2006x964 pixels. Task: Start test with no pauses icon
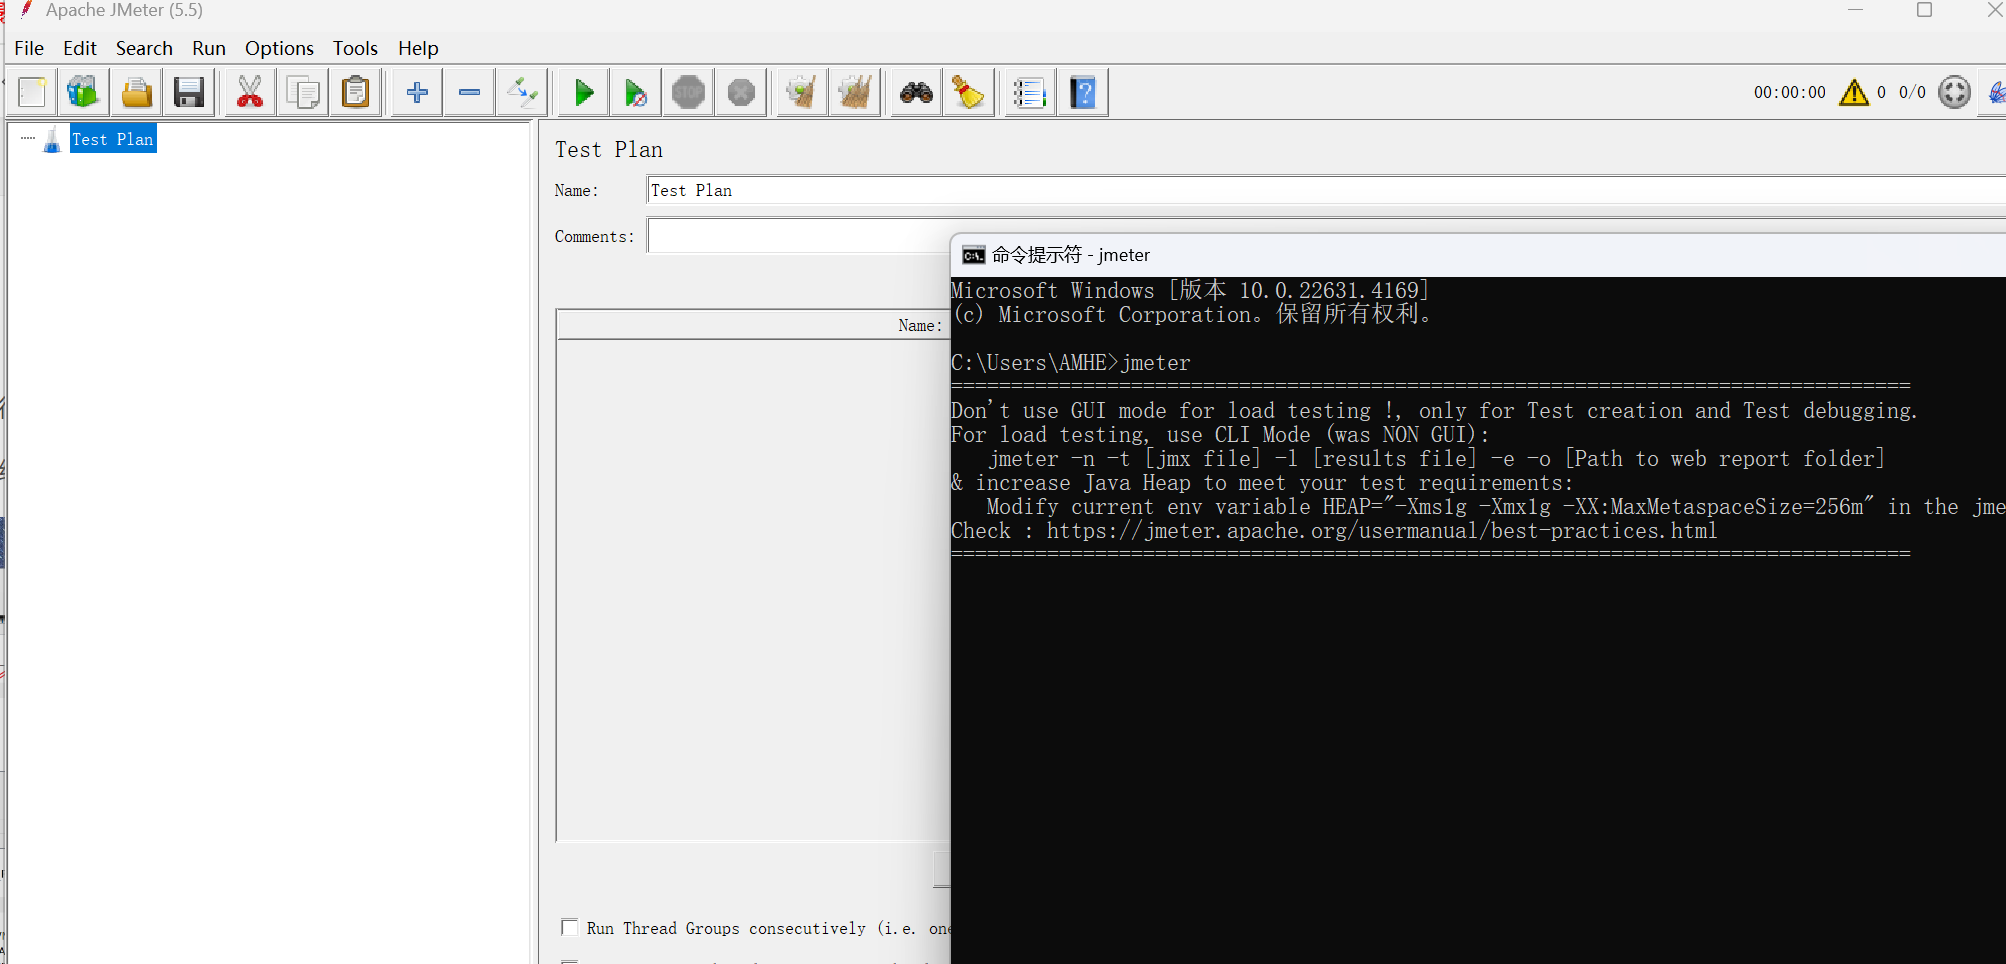(x=636, y=93)
